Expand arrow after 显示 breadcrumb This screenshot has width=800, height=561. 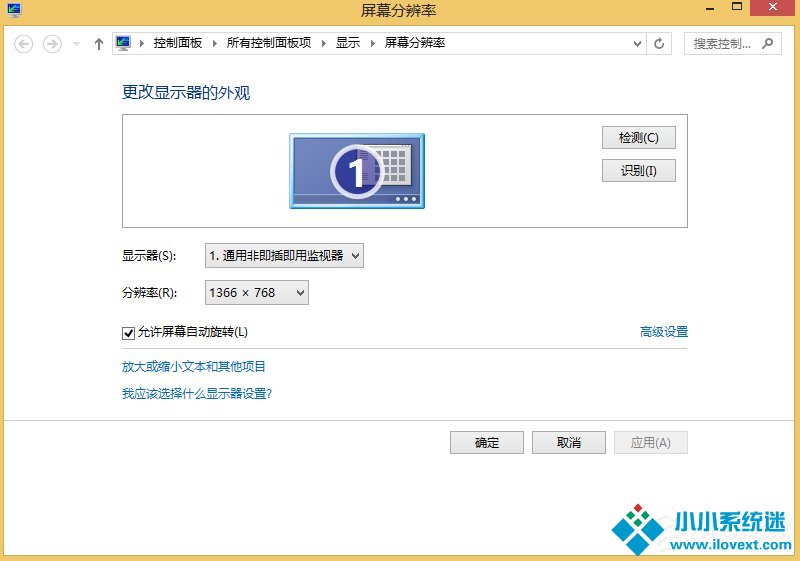pyautogui.click(x=373, y=43)
